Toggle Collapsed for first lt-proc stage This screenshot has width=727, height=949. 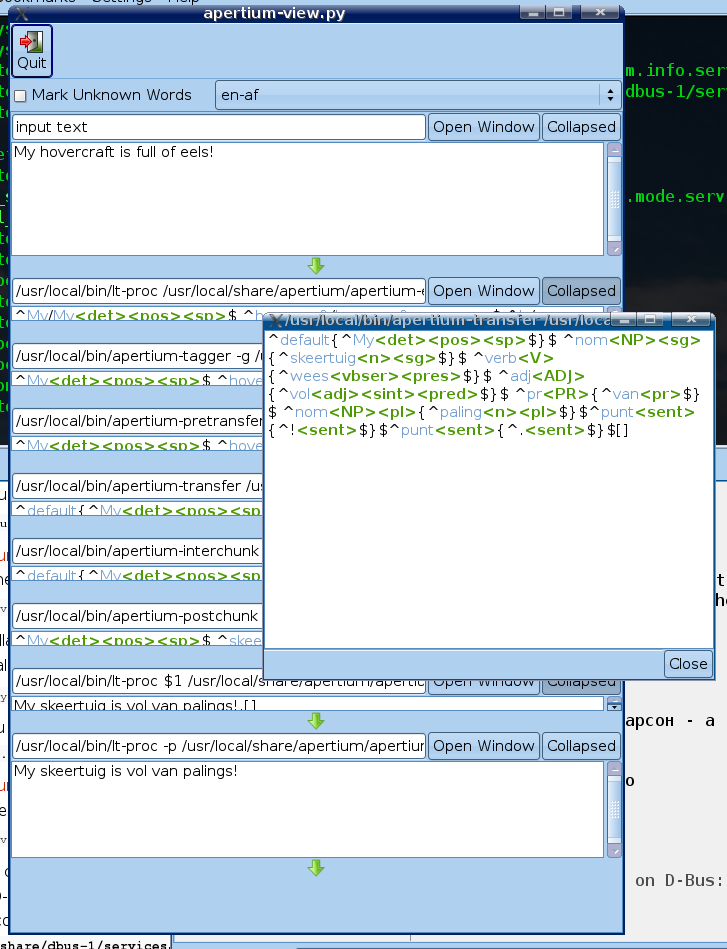tap(581, 291)
